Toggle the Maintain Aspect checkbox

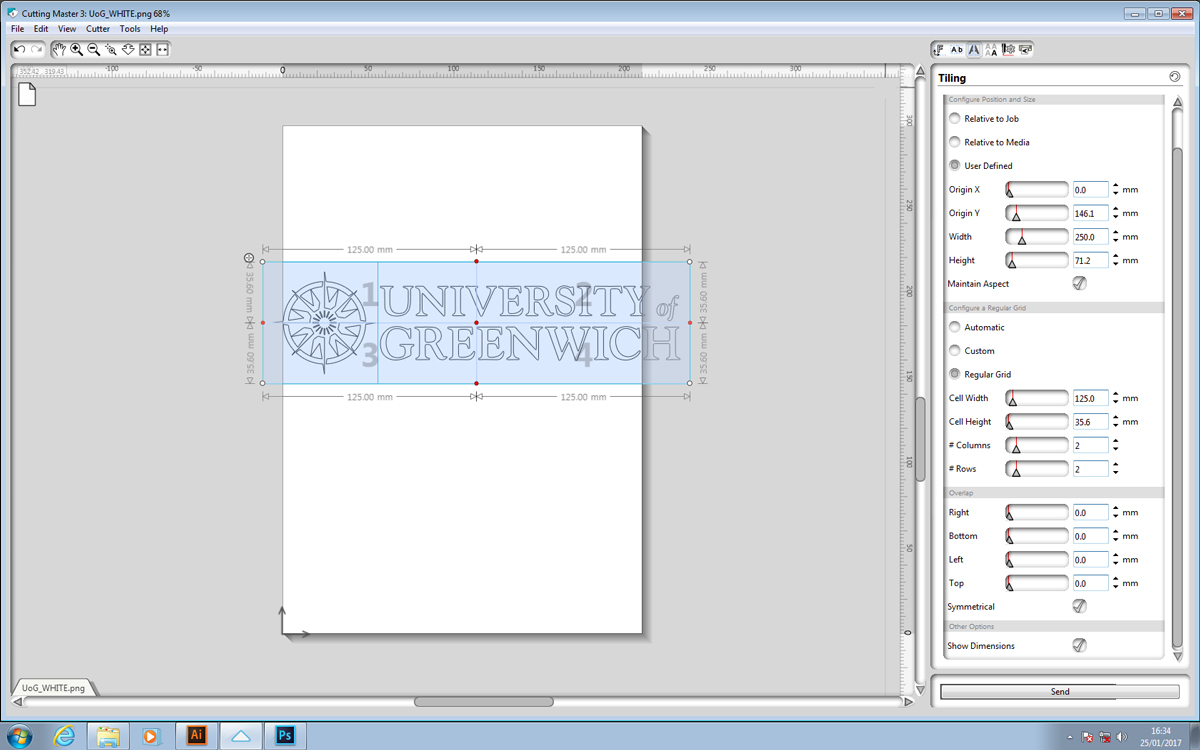pyautogui.click(x=1079, y=284)
